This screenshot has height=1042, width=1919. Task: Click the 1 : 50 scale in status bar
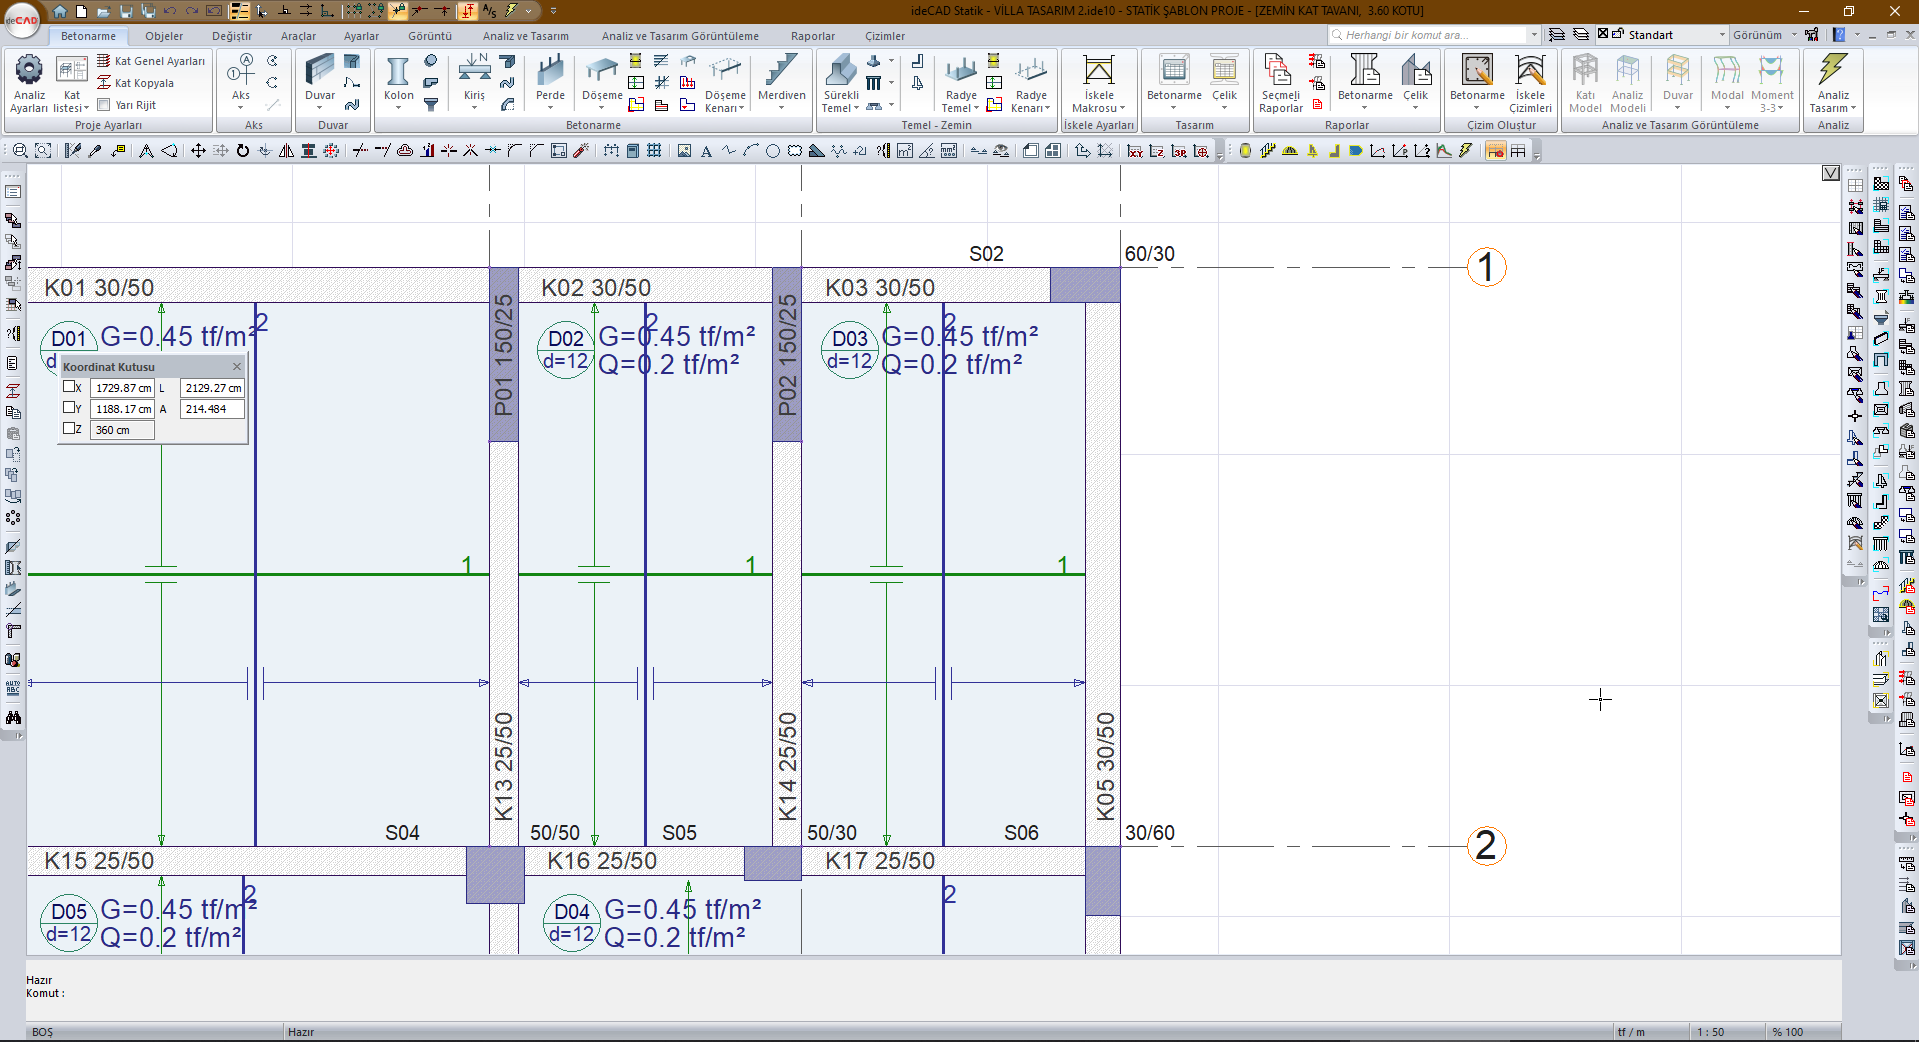click(x=1710, y=1032)
